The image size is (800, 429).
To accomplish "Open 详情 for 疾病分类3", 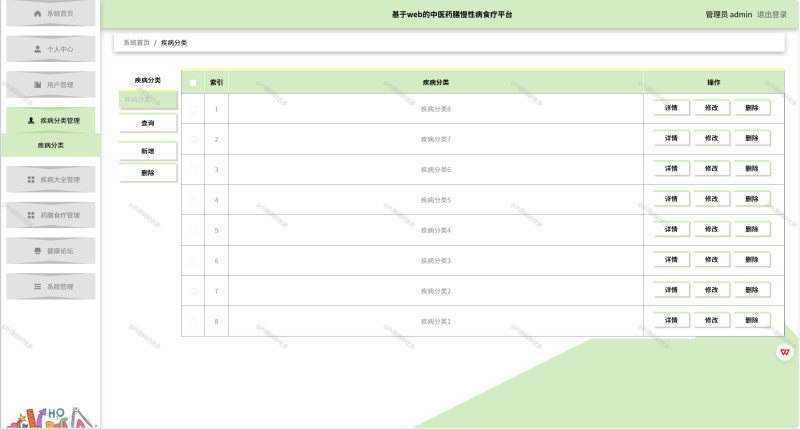I will 671,260.
